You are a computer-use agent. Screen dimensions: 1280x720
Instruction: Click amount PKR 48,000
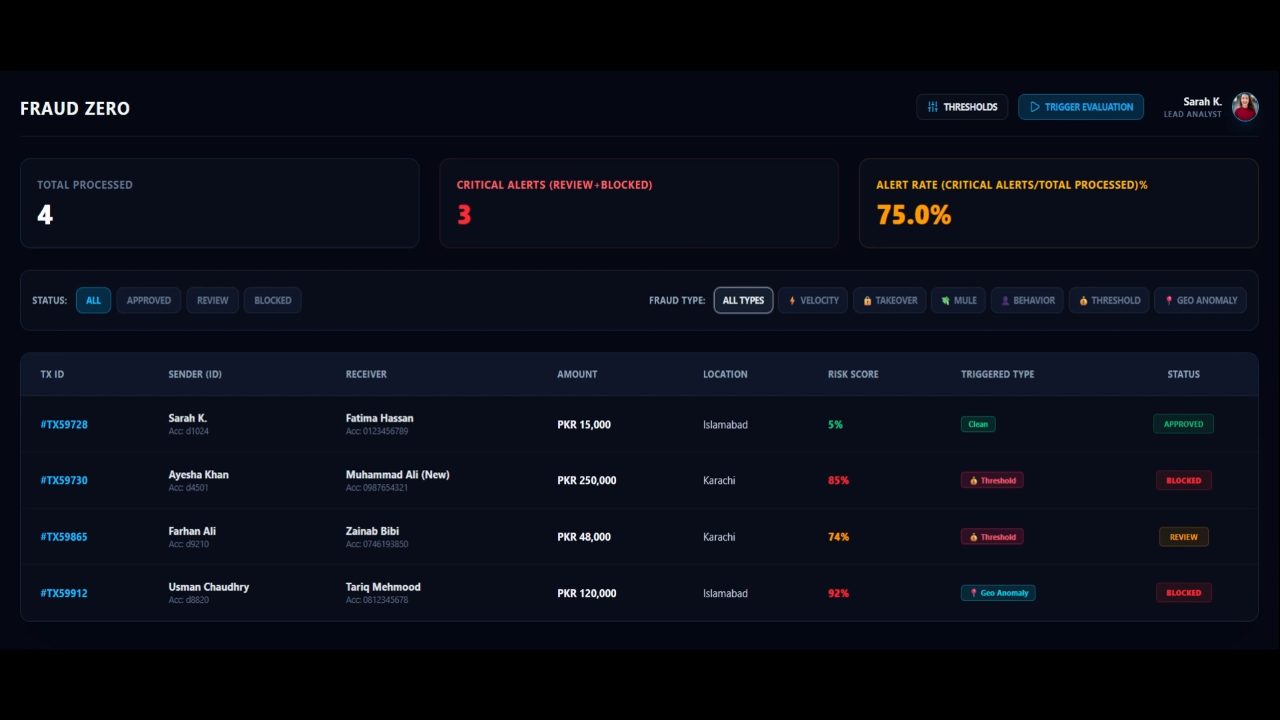[x=583, y=537]
